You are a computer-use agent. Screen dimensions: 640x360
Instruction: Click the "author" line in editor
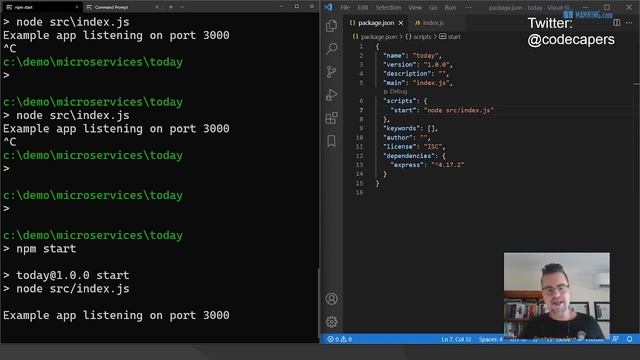pyautogui.click(x=407, y=138)
